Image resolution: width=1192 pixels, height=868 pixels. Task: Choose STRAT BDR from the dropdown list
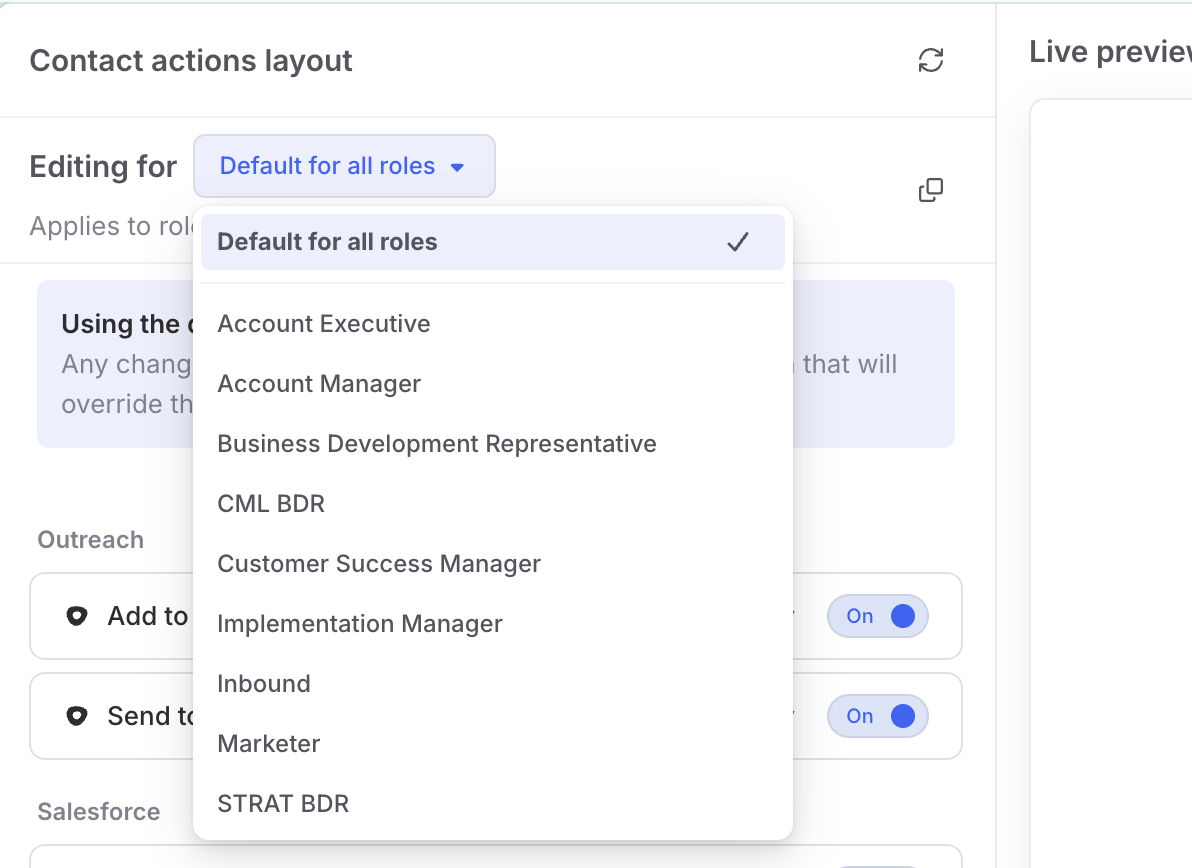tap(283, 804)
